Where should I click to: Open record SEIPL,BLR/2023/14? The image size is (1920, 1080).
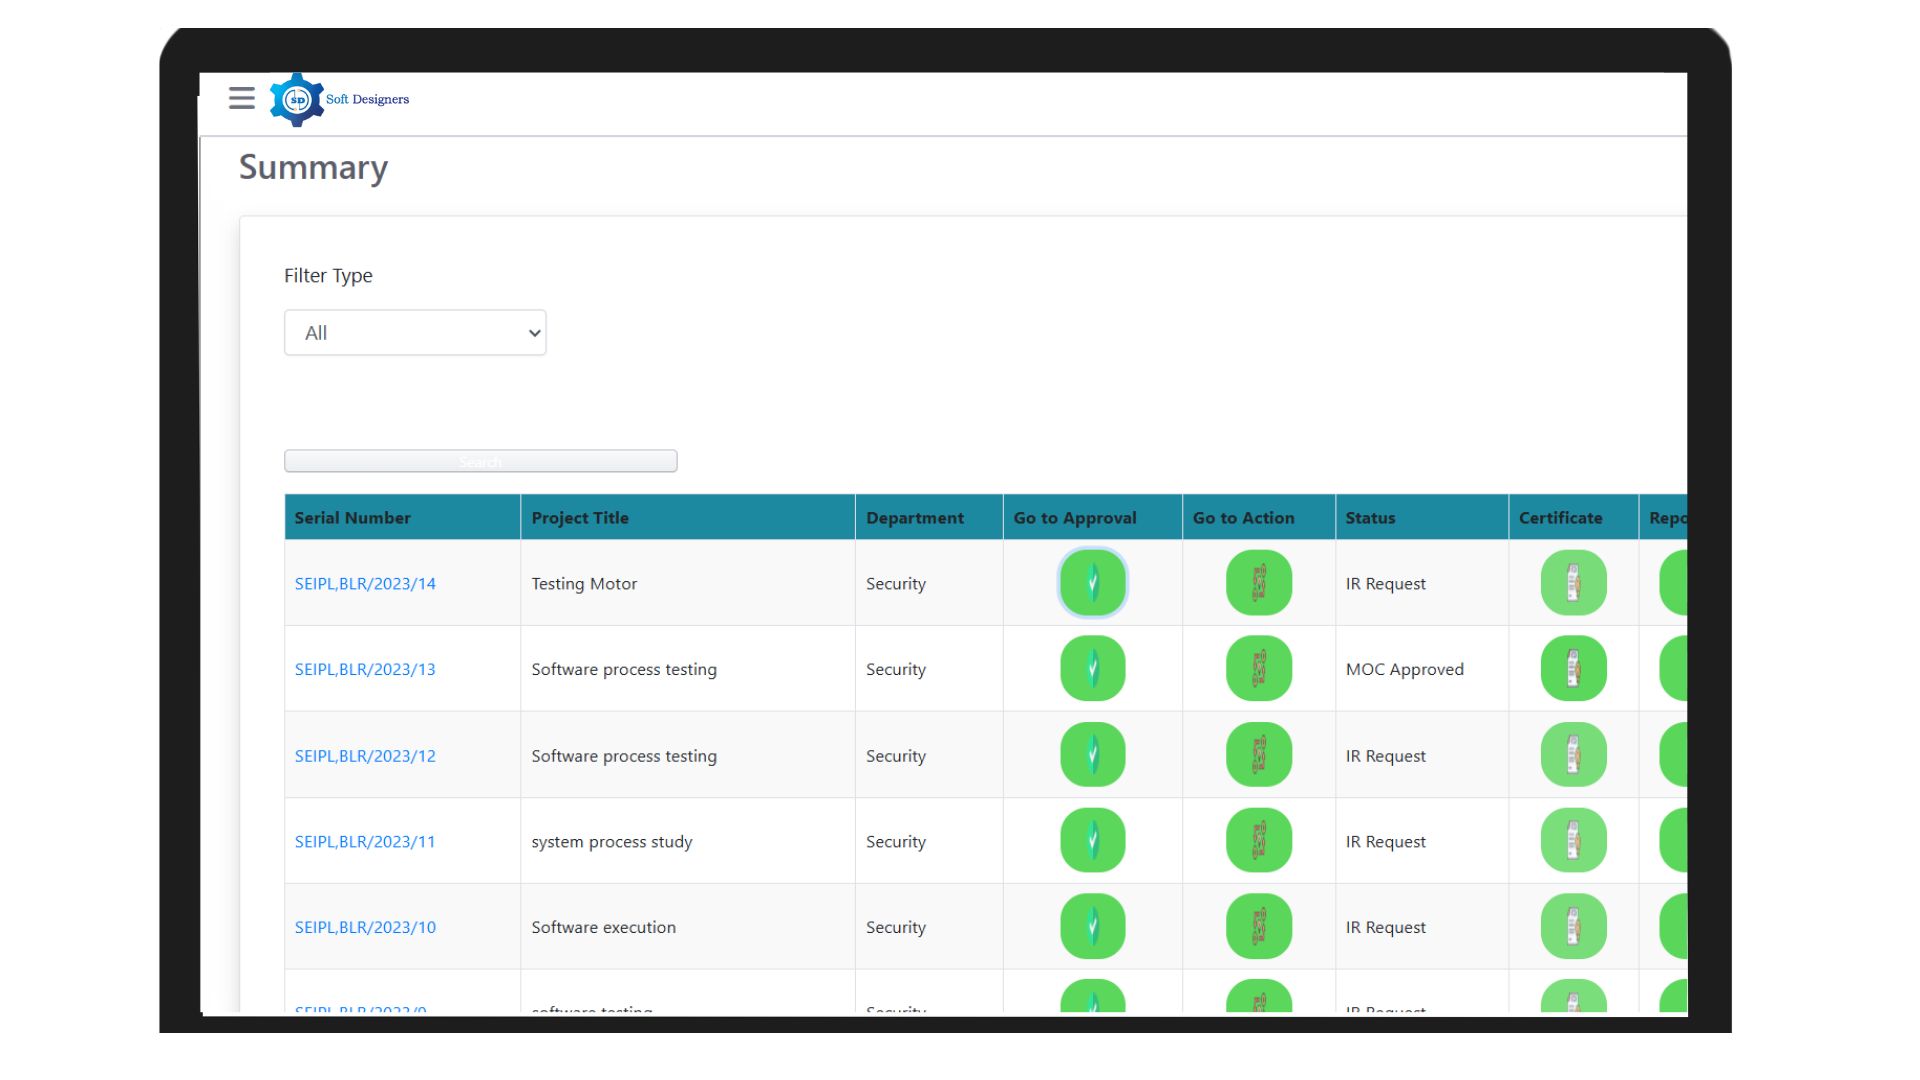coord(365,583)
